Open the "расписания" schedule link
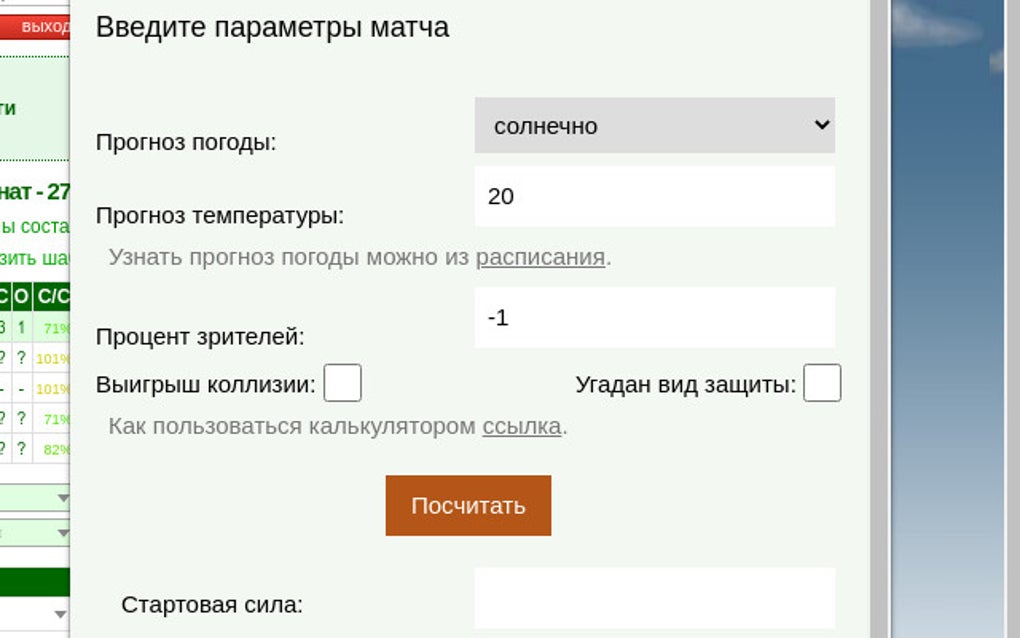The height and width of the screenshot is (638, 1020). tap(540, 256)
